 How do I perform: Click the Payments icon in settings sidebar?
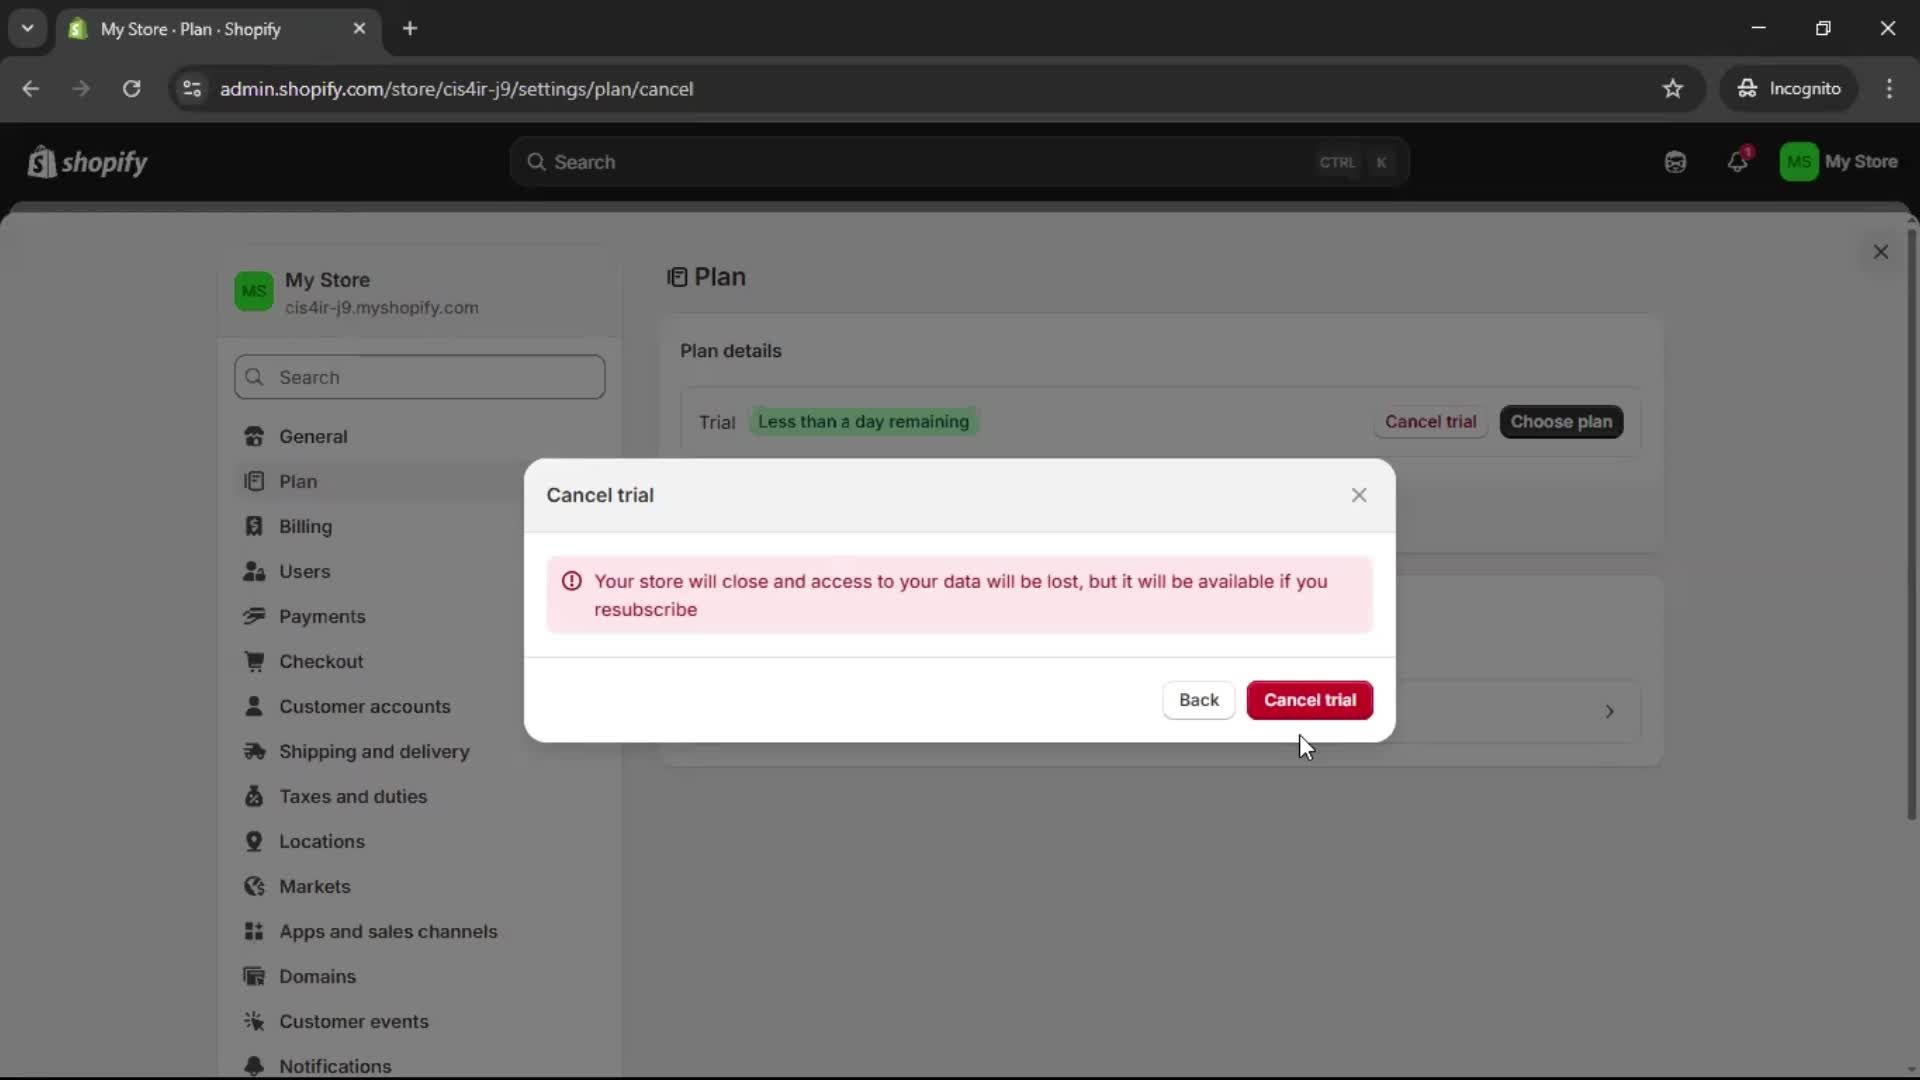pos(254,616)
